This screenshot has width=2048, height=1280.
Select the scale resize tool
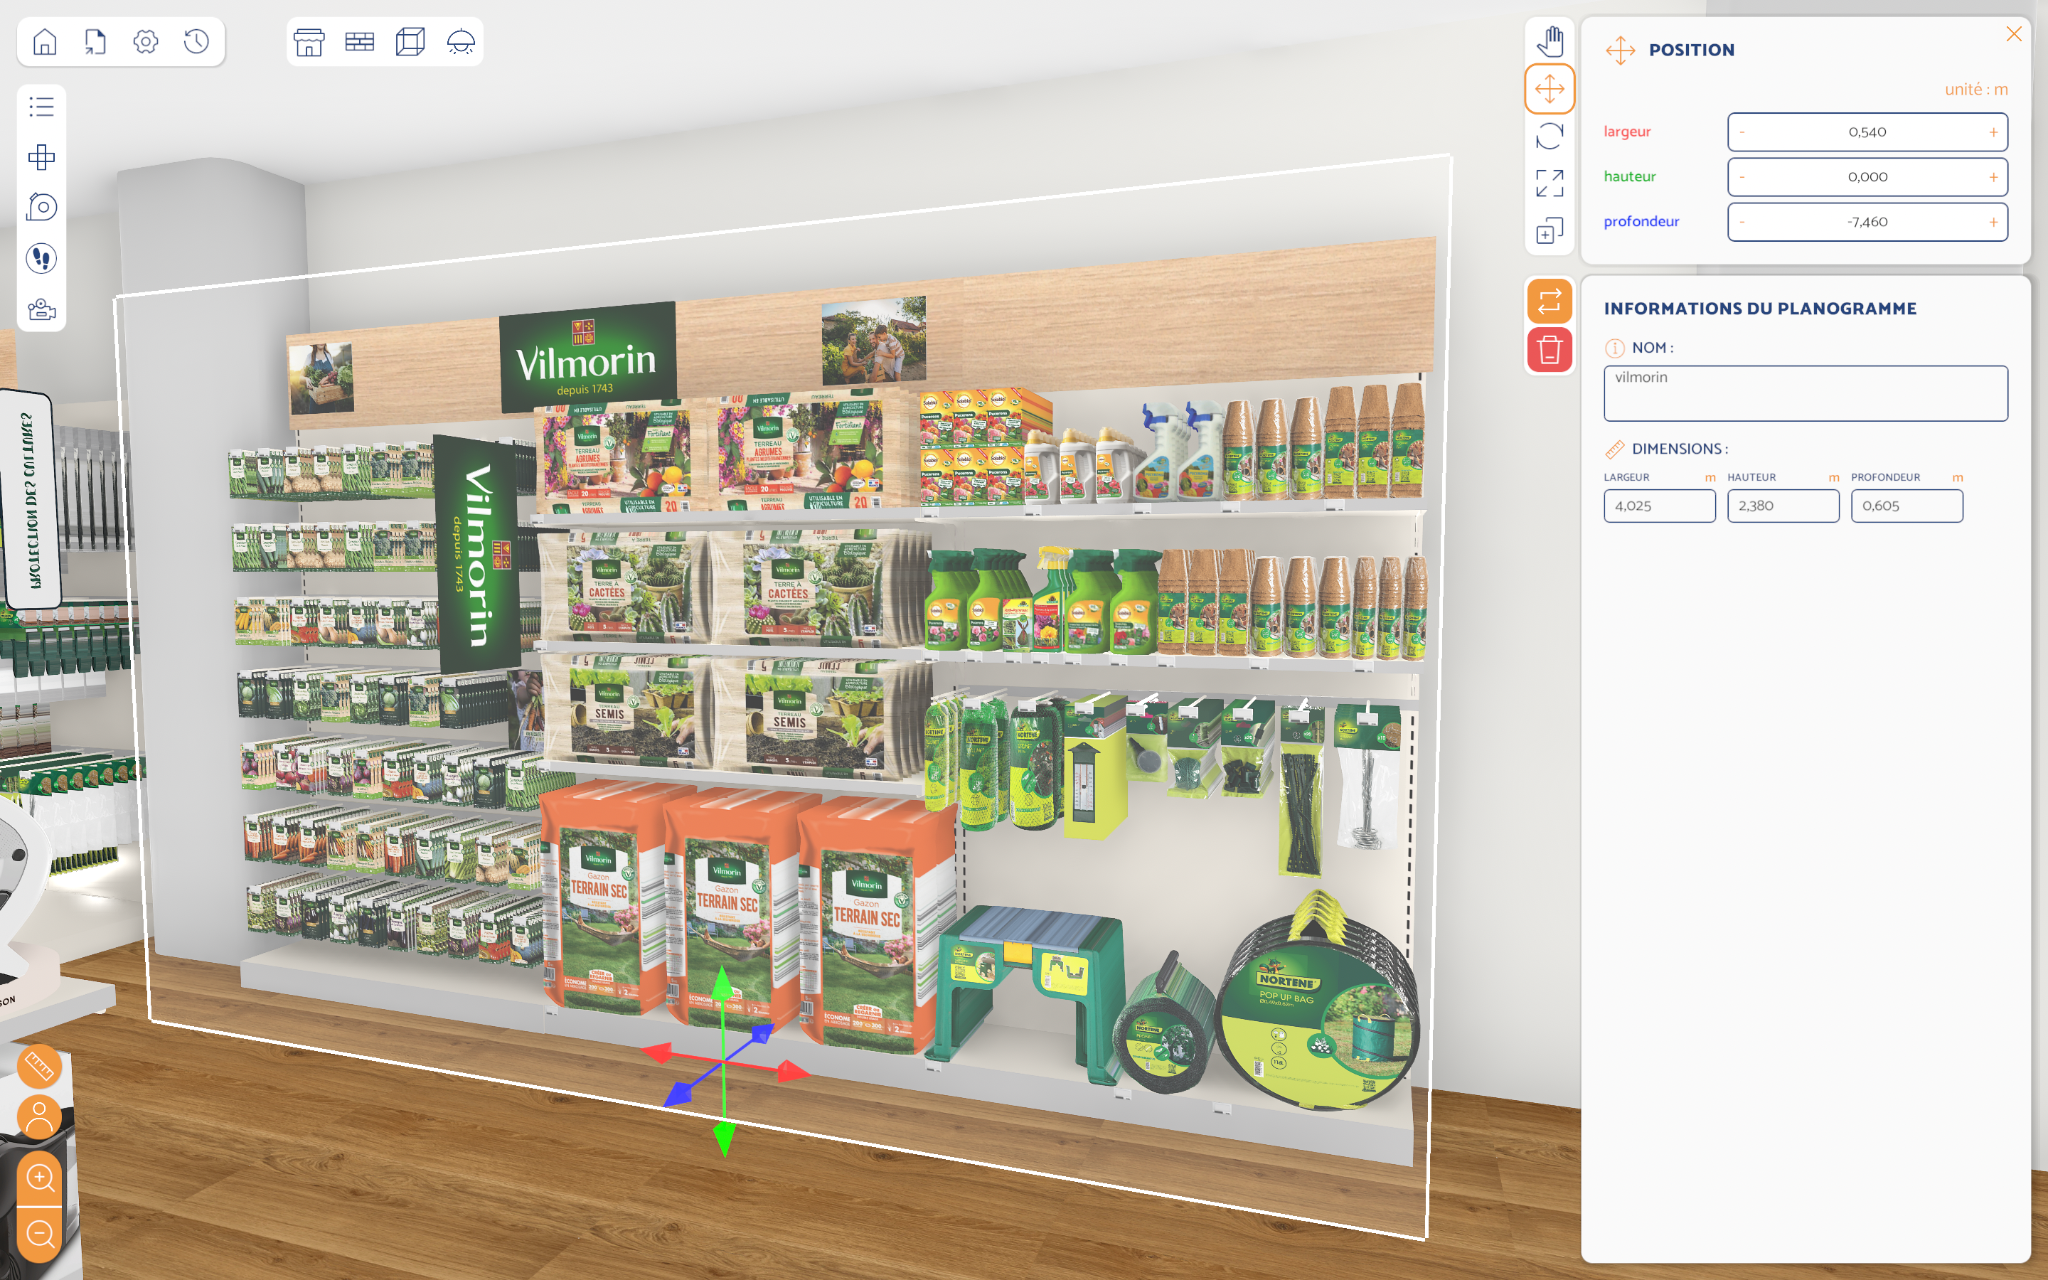pyautogui.click(x=1550, y=183)
